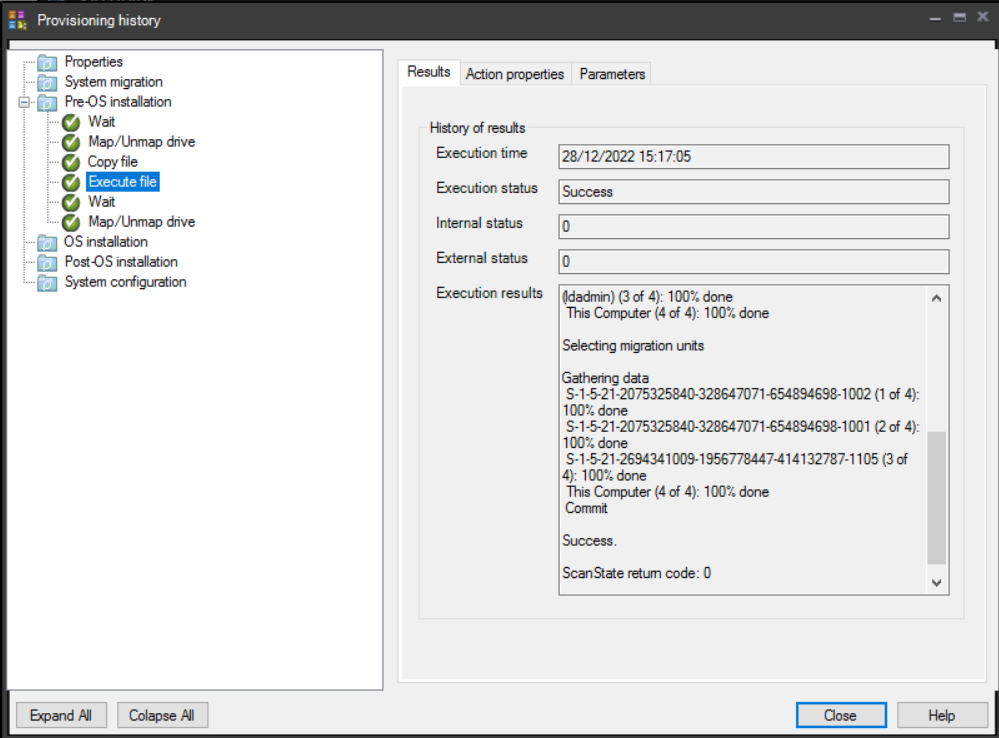
Task: Click the Expand All button
Action: point(61,714)
